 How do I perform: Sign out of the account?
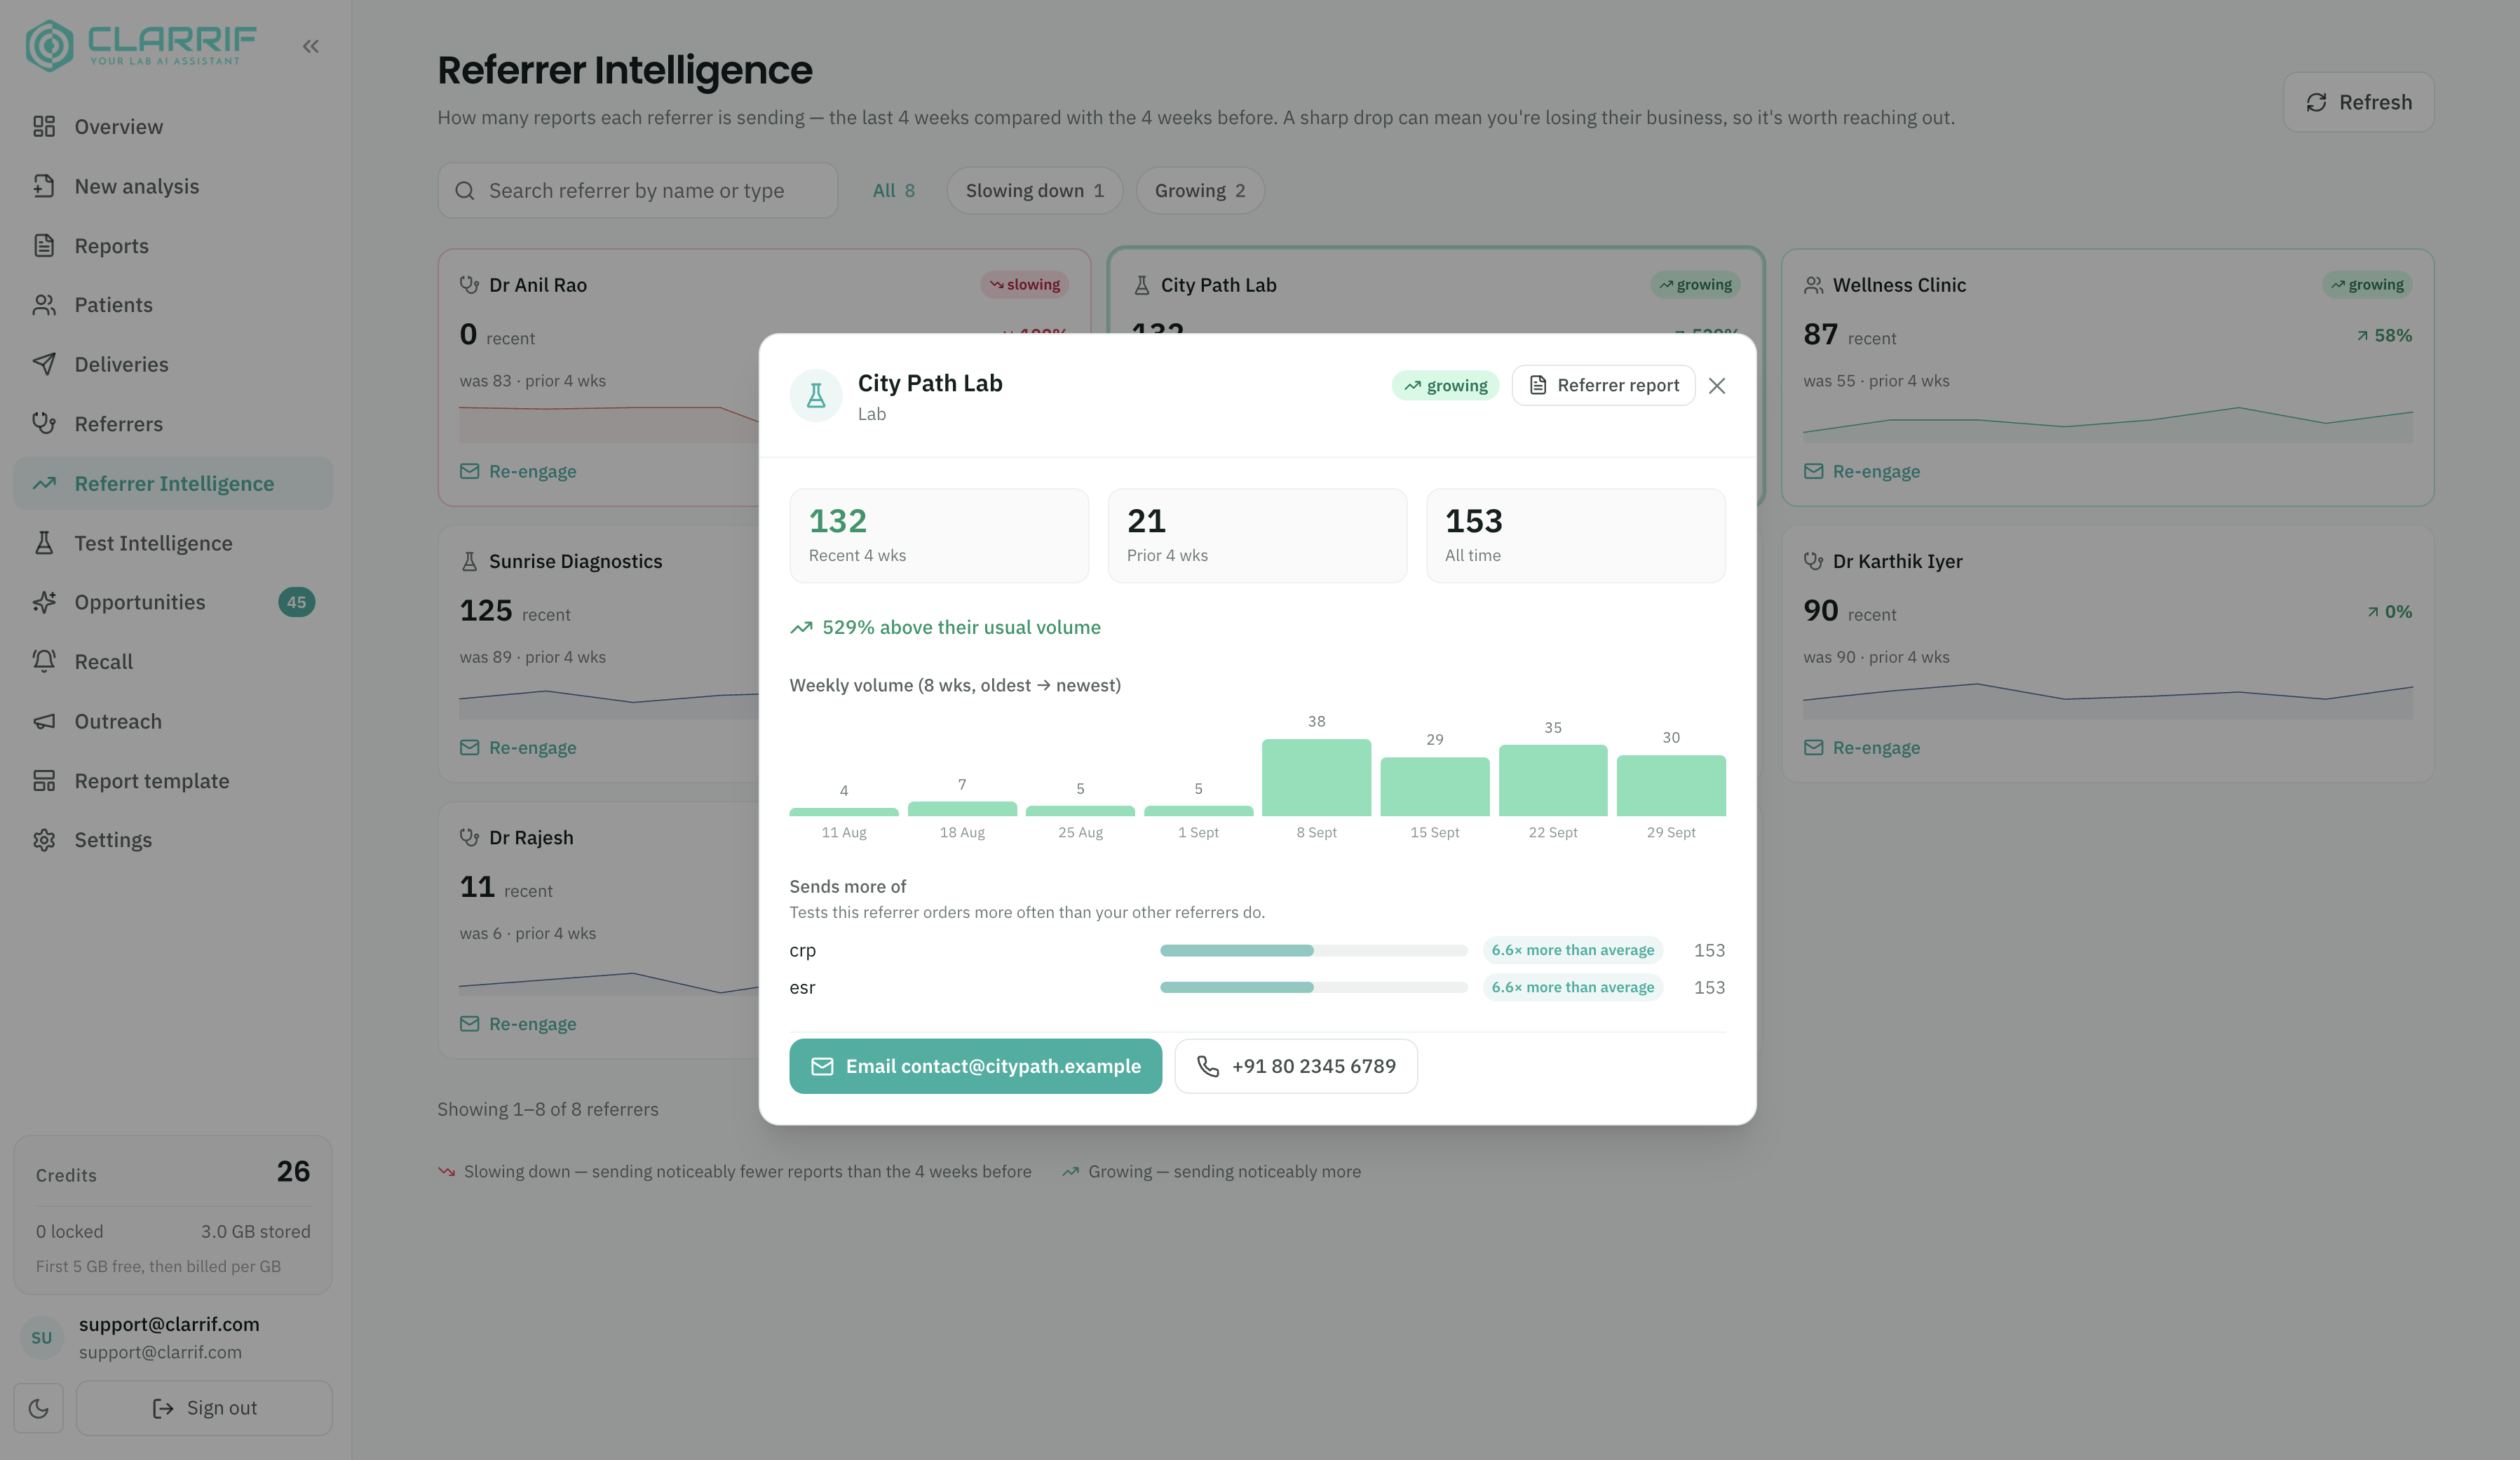click(x=204, y=1408)
